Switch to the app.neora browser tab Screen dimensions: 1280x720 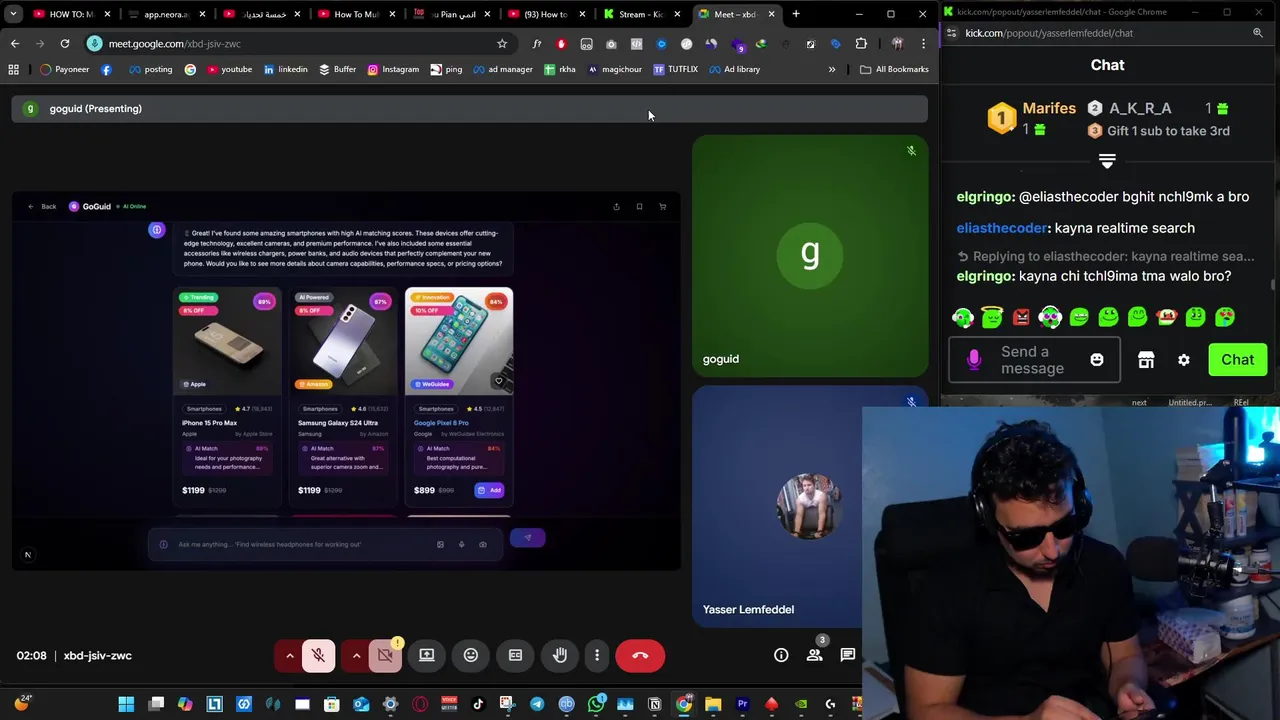[x=166, y=14]
